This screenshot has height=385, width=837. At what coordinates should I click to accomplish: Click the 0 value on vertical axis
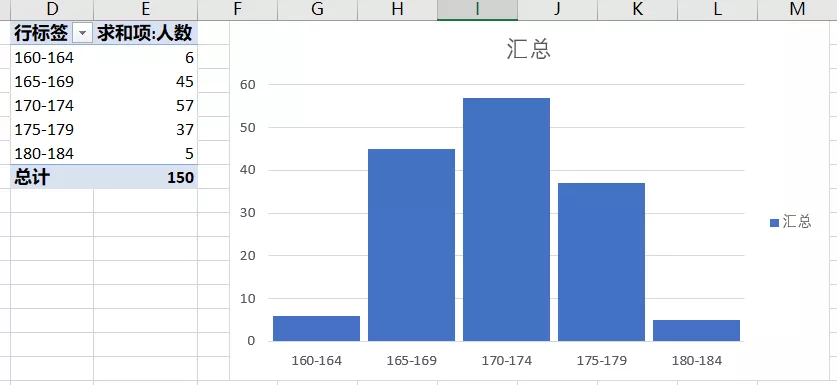(251, 341)
